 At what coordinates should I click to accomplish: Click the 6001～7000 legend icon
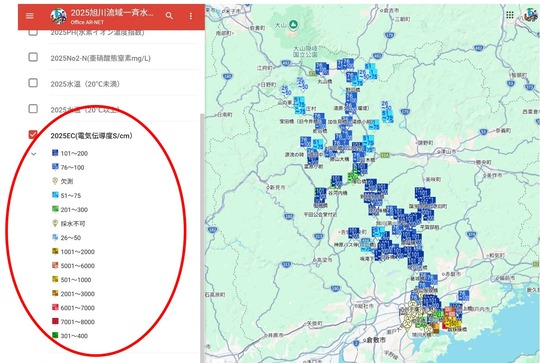tap(55, 307)
